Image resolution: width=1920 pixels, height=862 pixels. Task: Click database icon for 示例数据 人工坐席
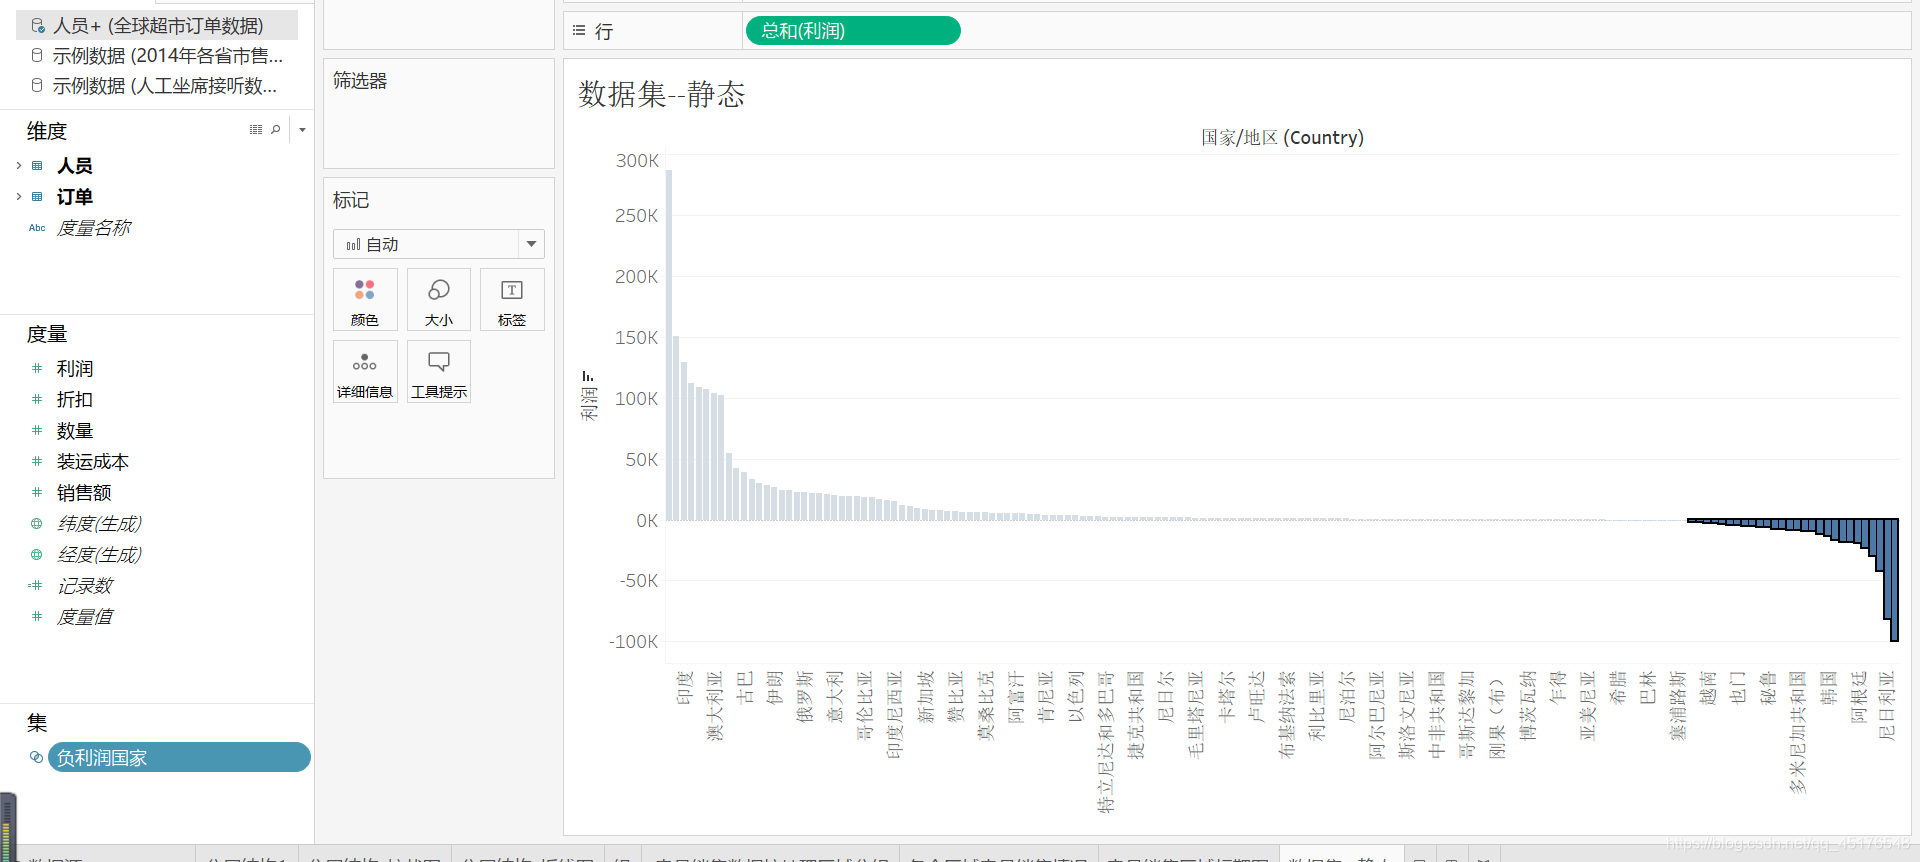tap(37, 85)
